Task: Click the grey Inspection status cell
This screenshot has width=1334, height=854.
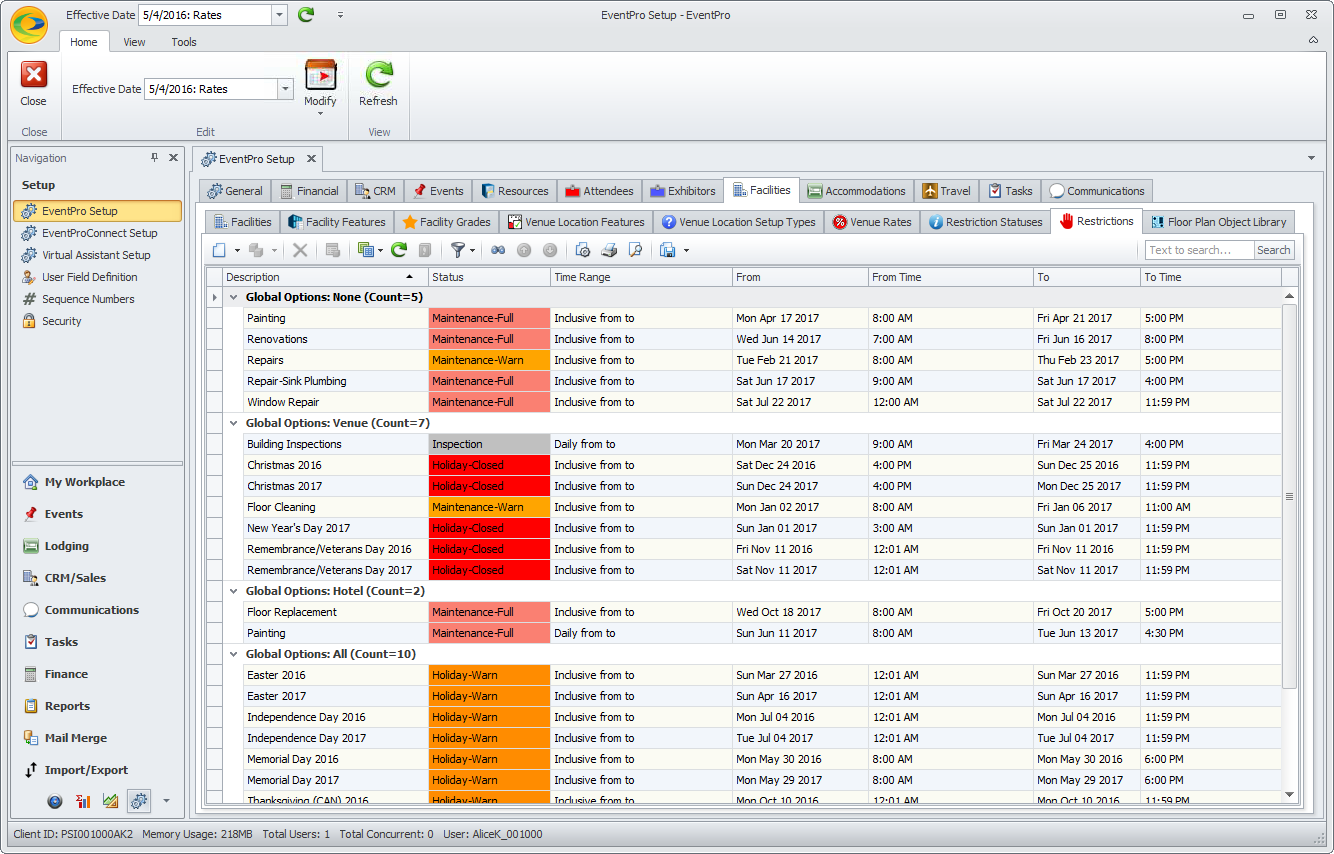Action: [x=489, y=444]
